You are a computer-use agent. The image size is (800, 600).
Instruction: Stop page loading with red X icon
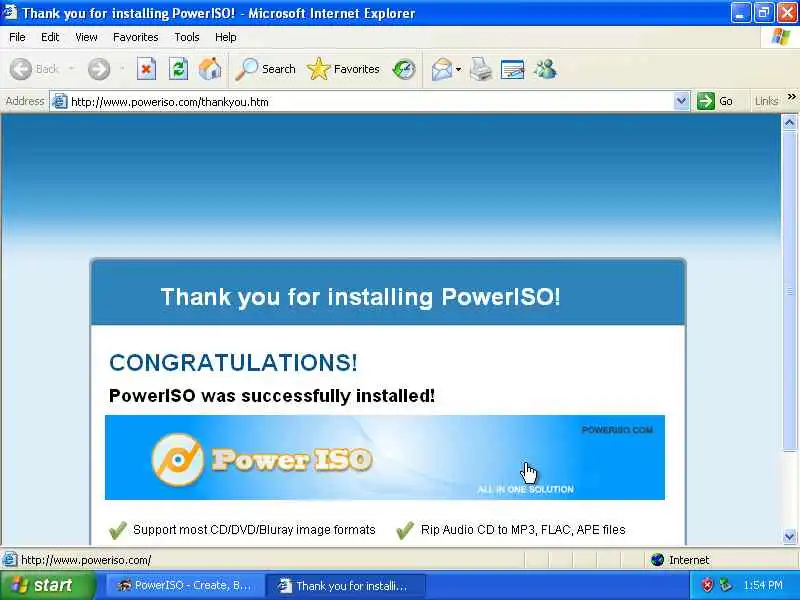coord(146,69)
